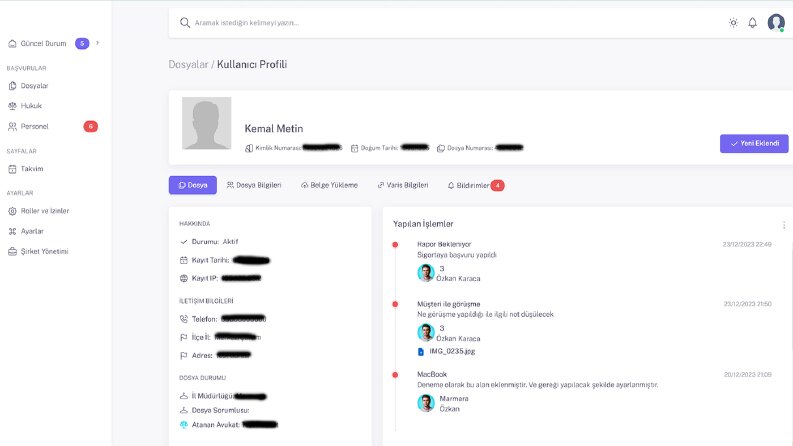Click the Atanan Avukat scales icon

[184, 425]
